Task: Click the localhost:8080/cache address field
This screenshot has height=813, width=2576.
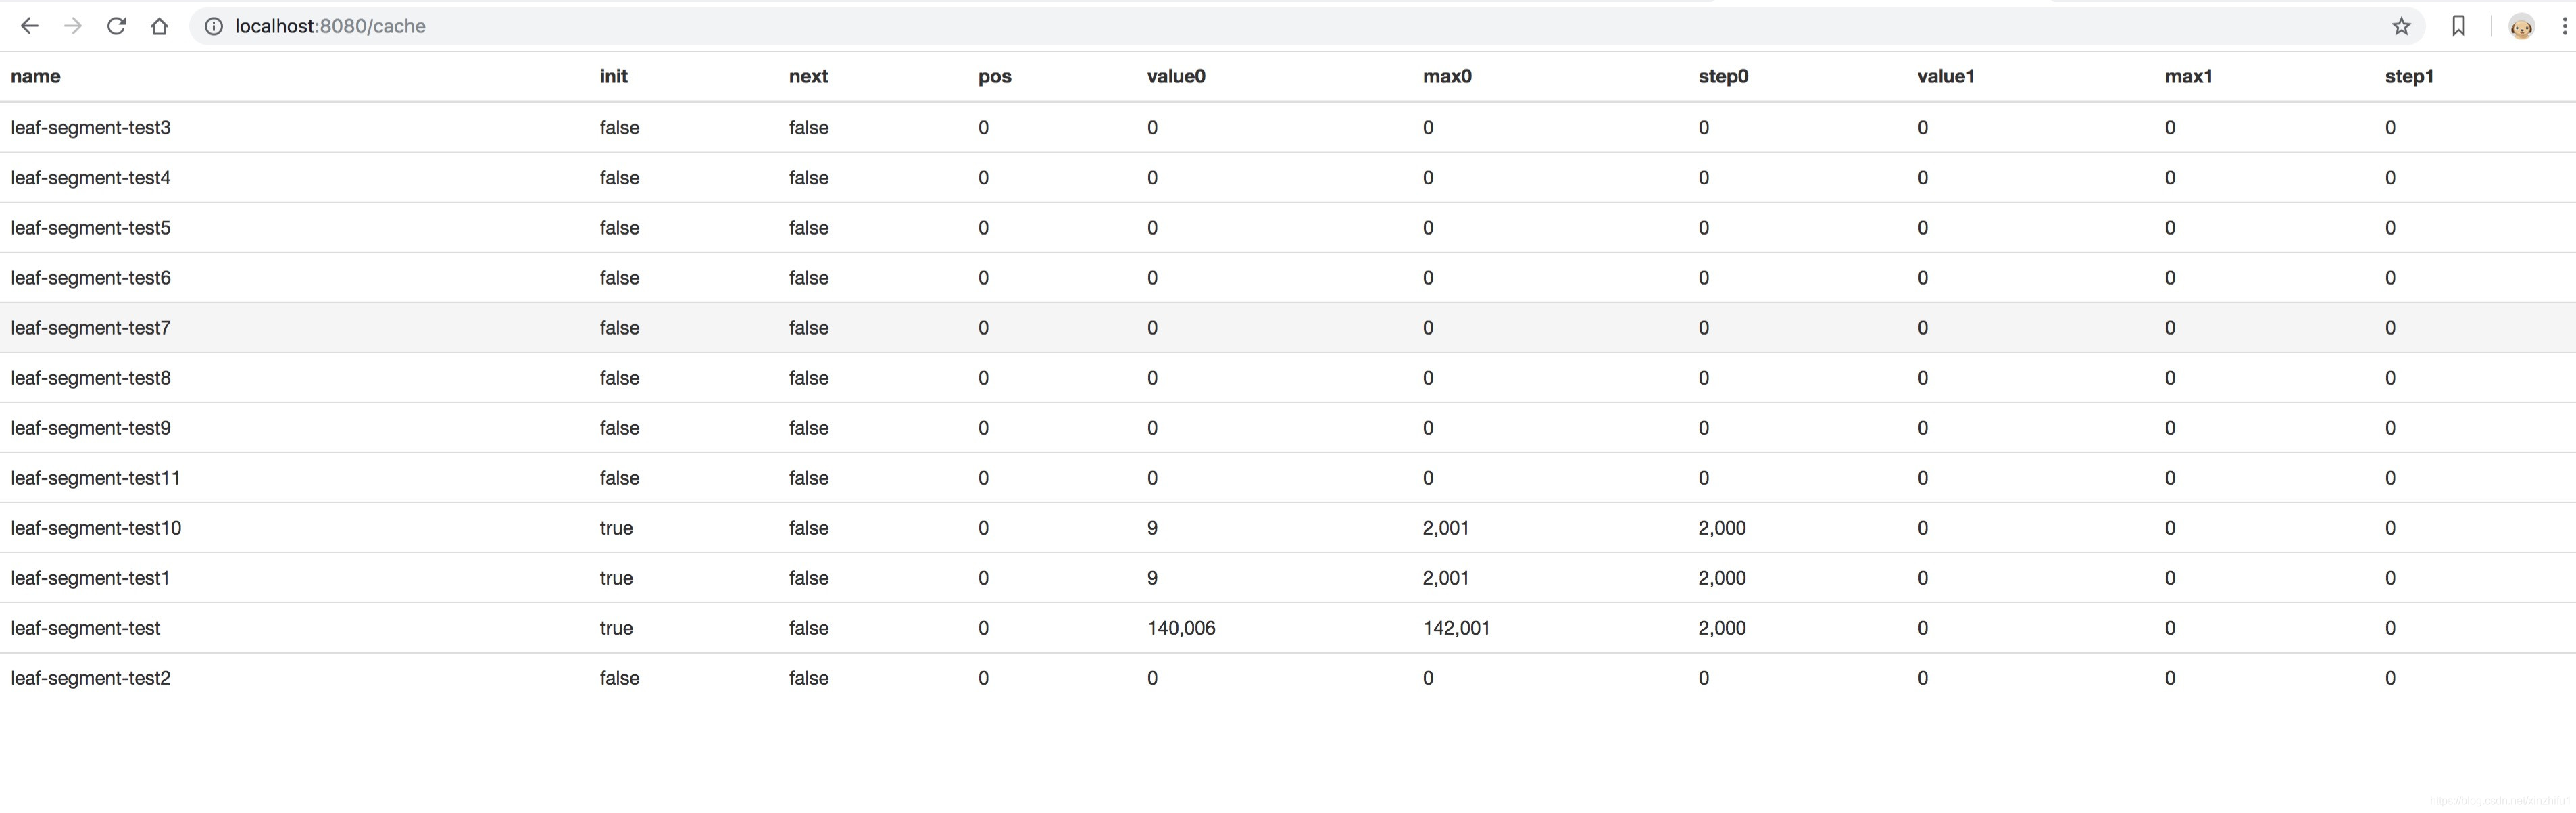Action: [x=331, y=26]
